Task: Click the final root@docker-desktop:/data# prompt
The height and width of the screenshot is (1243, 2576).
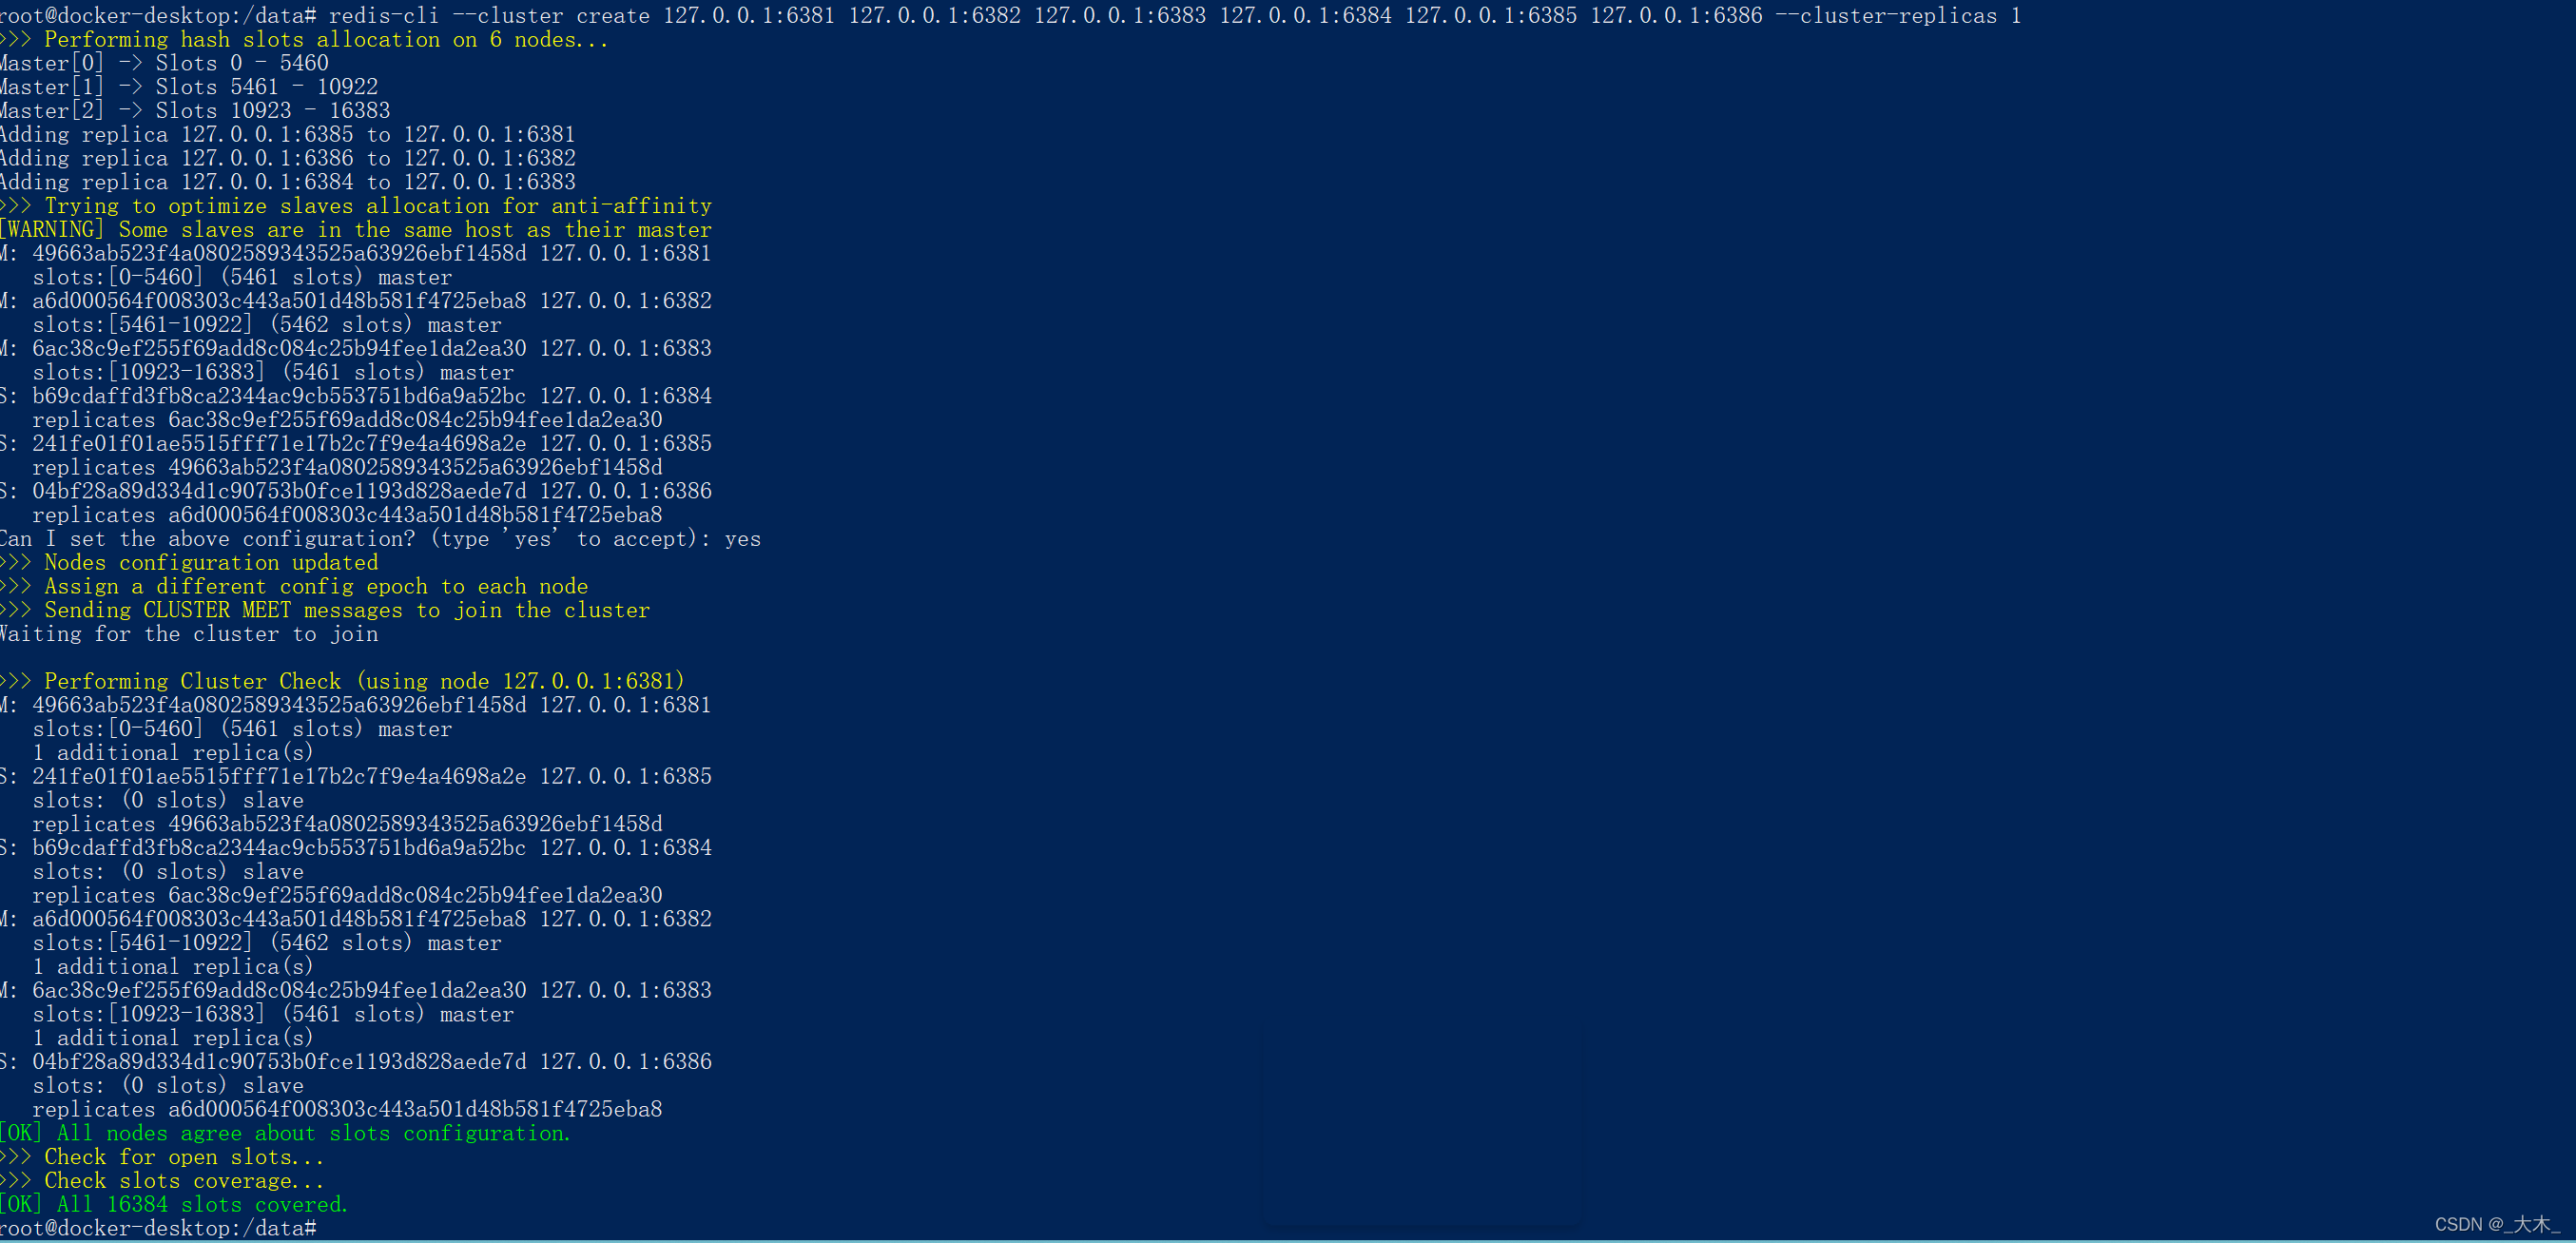Action: click(x=158, y=1229)
